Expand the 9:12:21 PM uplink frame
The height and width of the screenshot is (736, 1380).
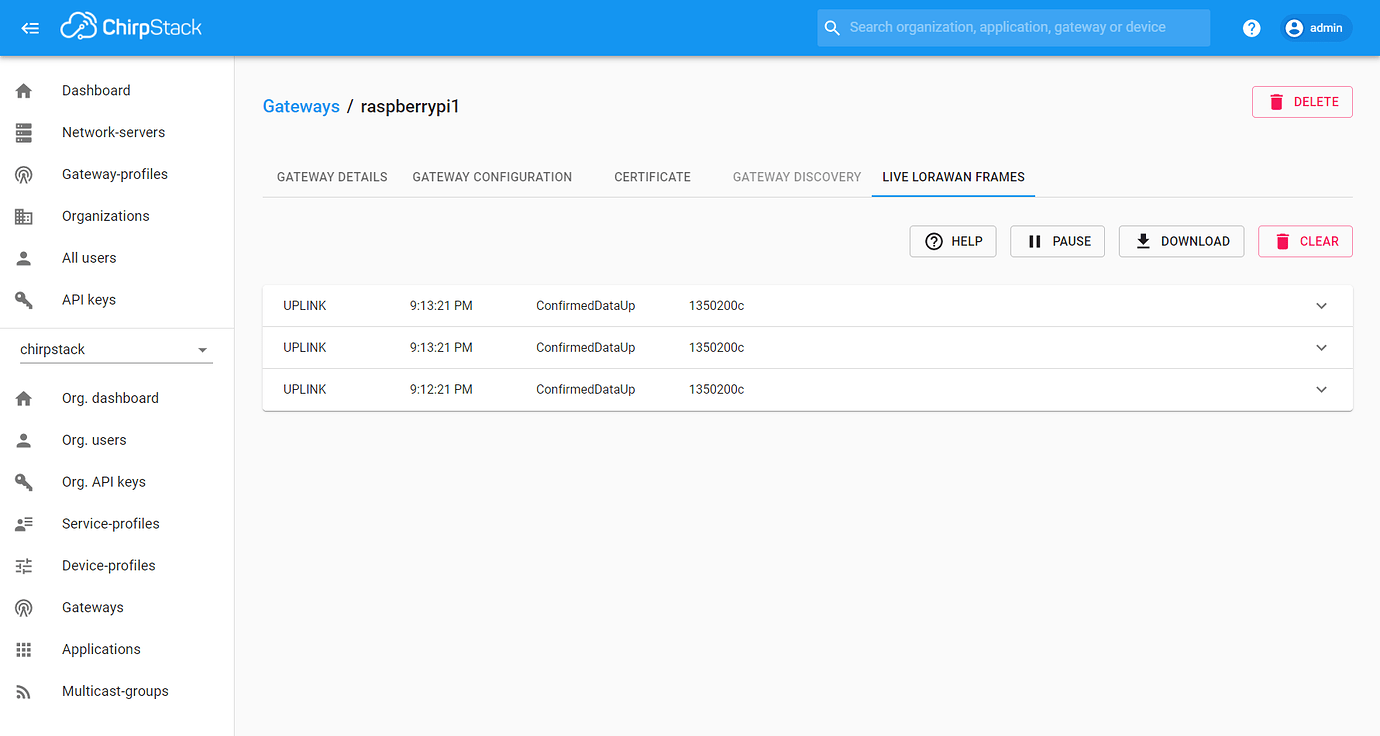point(1321,390)
